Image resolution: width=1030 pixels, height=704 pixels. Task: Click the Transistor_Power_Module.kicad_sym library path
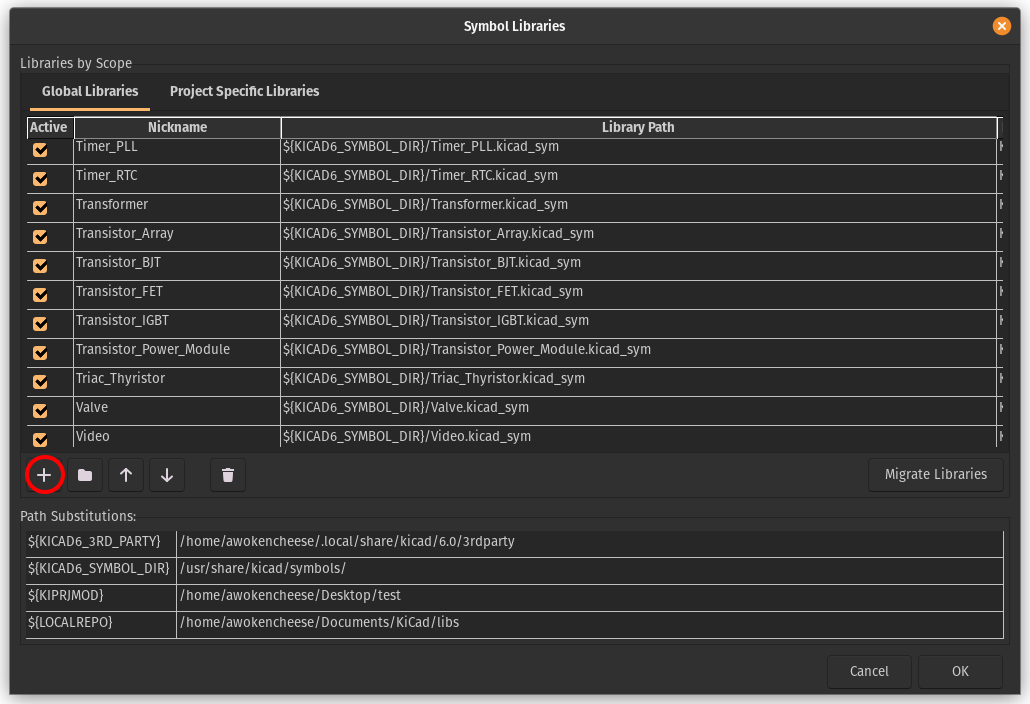click(638, 352)
